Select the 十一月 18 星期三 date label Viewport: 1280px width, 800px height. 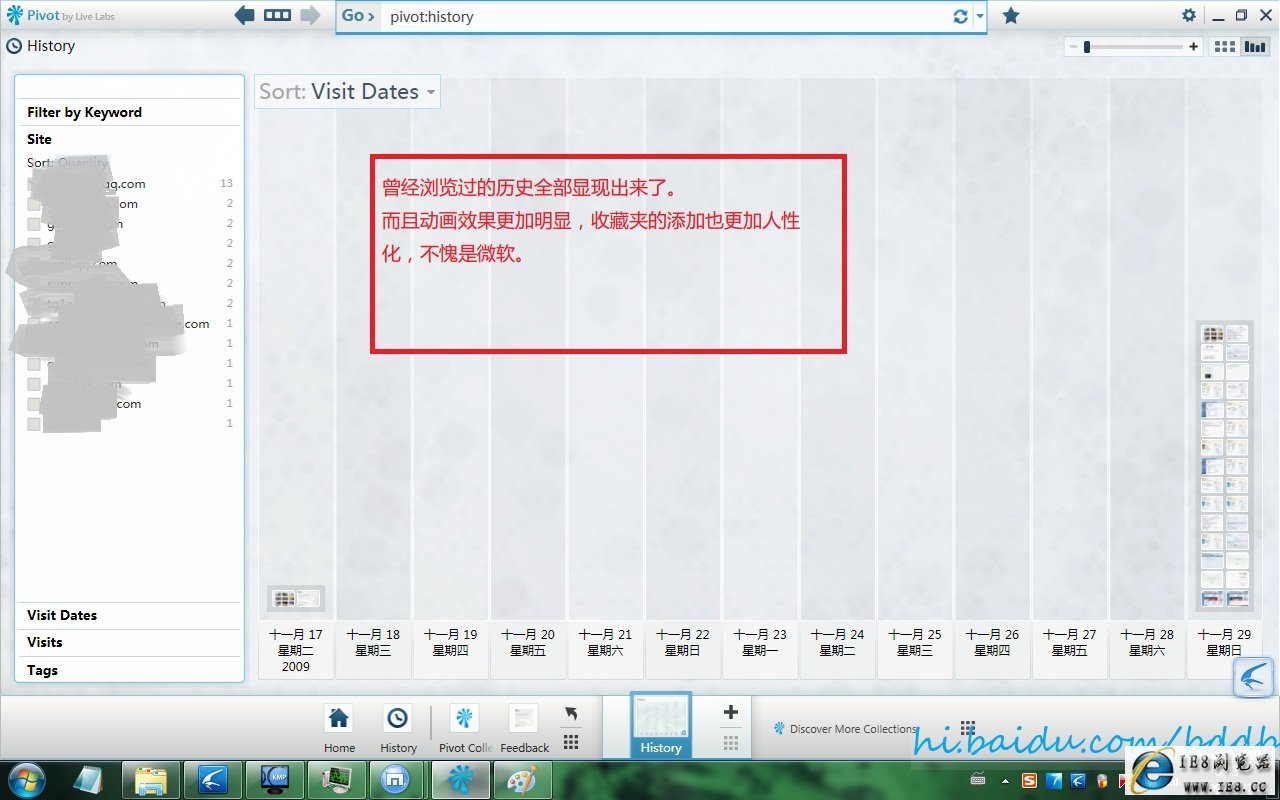373,650
